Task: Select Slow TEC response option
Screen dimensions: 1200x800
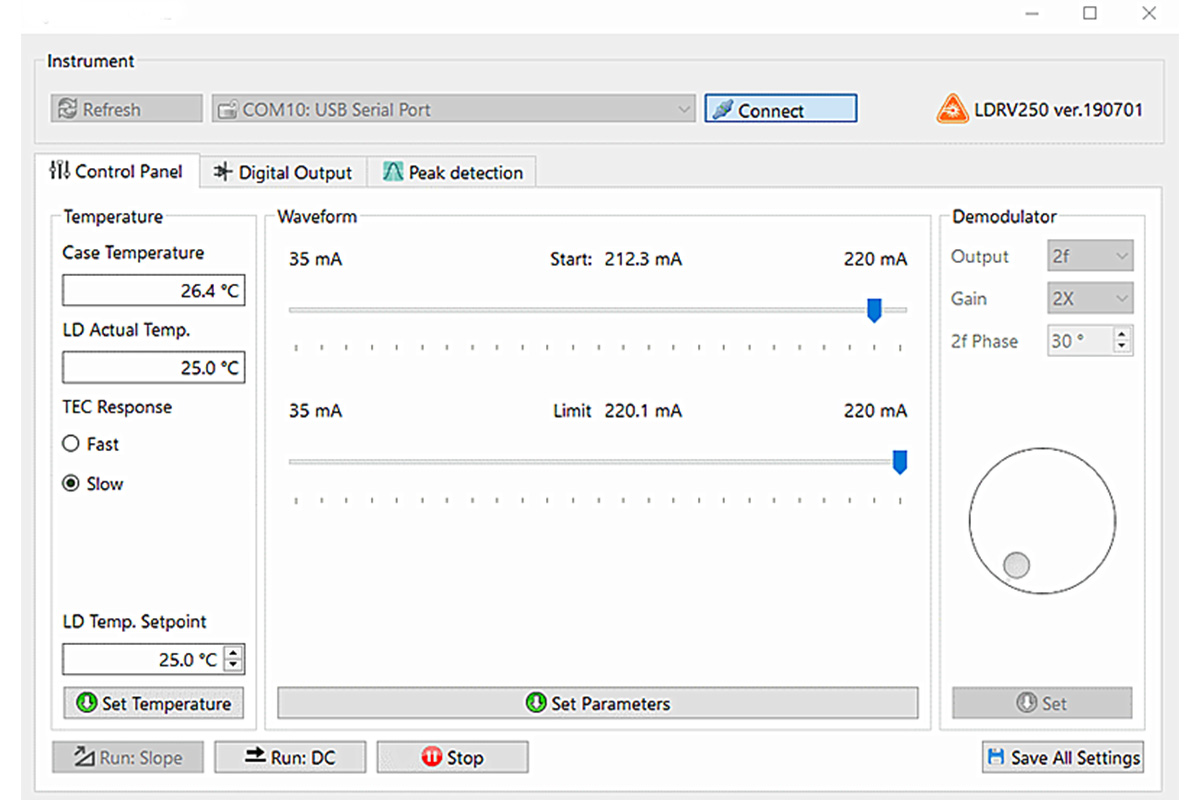Action: click(71, 484)
